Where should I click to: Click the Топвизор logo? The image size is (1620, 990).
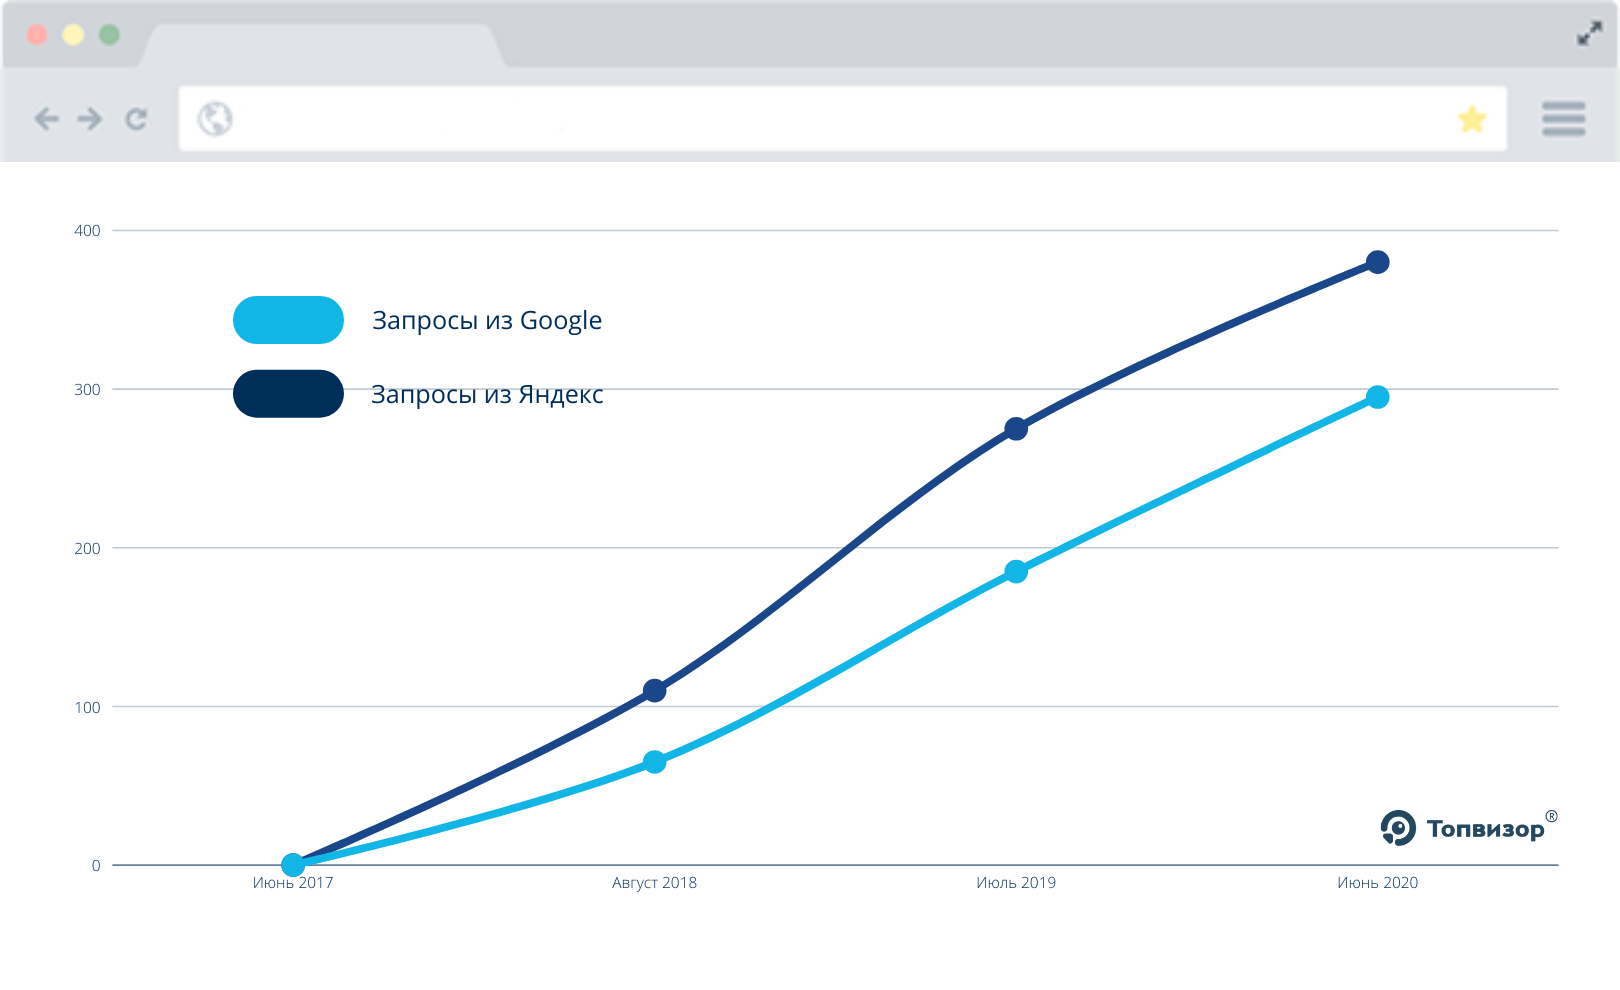[1469, 828]
